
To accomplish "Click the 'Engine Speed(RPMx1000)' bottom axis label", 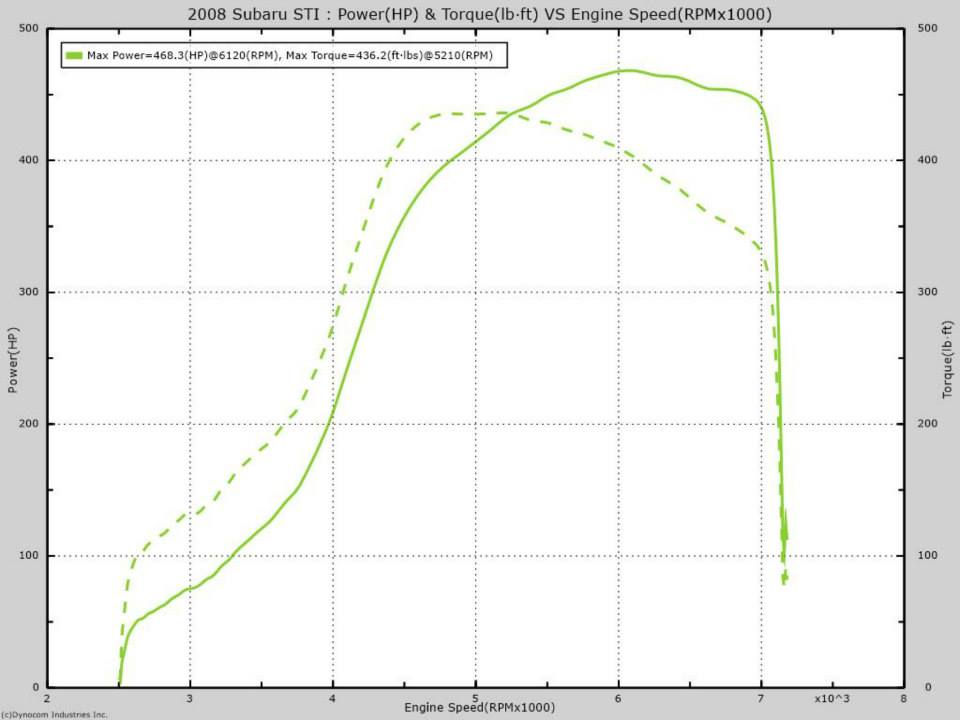I will pyautogui.click(x=479, y=707).
